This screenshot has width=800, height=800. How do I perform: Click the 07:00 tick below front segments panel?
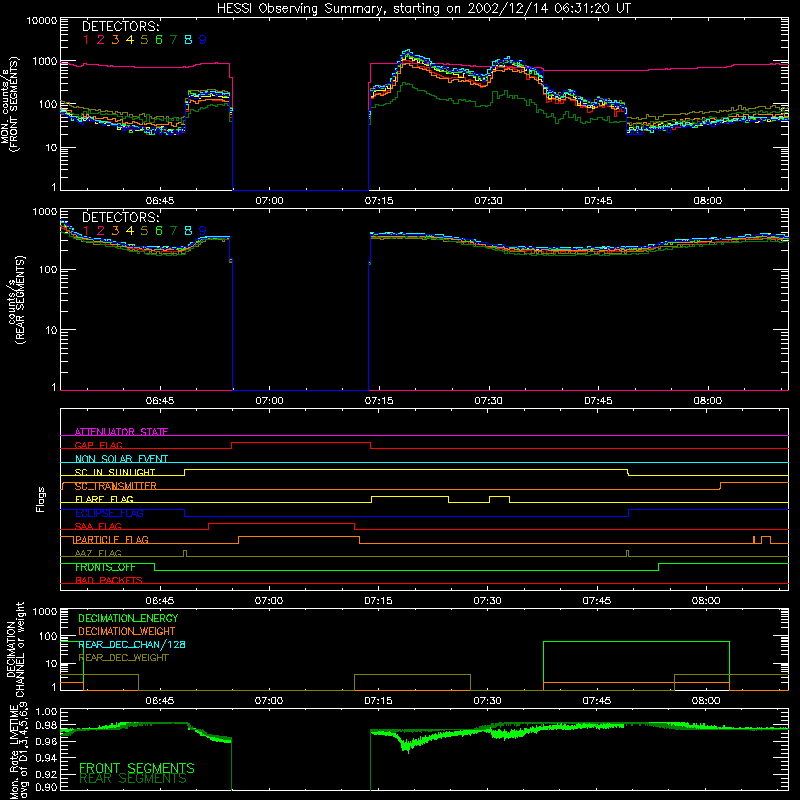[269, 201]
